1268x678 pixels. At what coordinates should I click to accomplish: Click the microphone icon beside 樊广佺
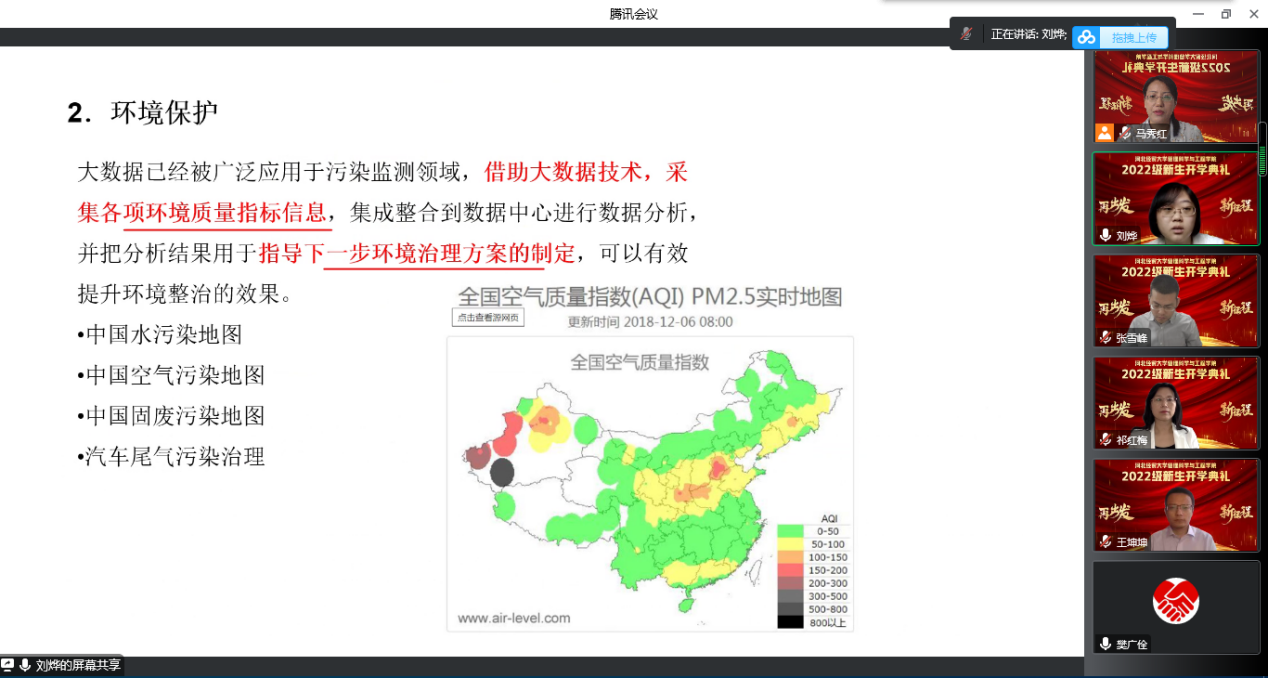click(x=1105, y=644)
